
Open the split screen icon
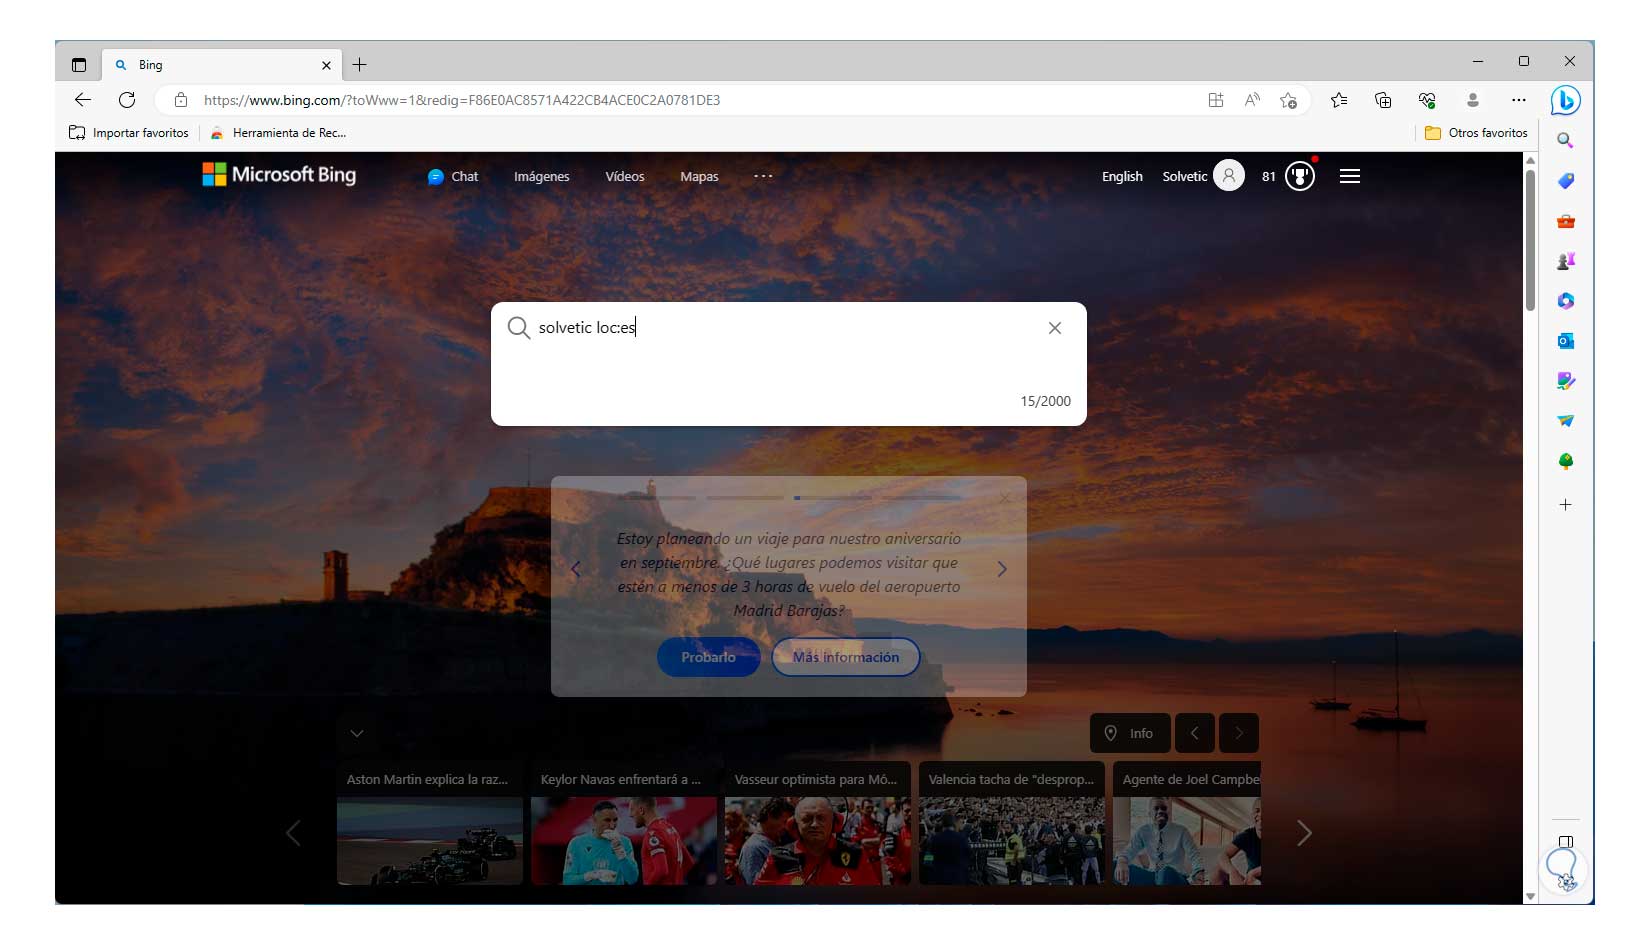point(1216,100)
